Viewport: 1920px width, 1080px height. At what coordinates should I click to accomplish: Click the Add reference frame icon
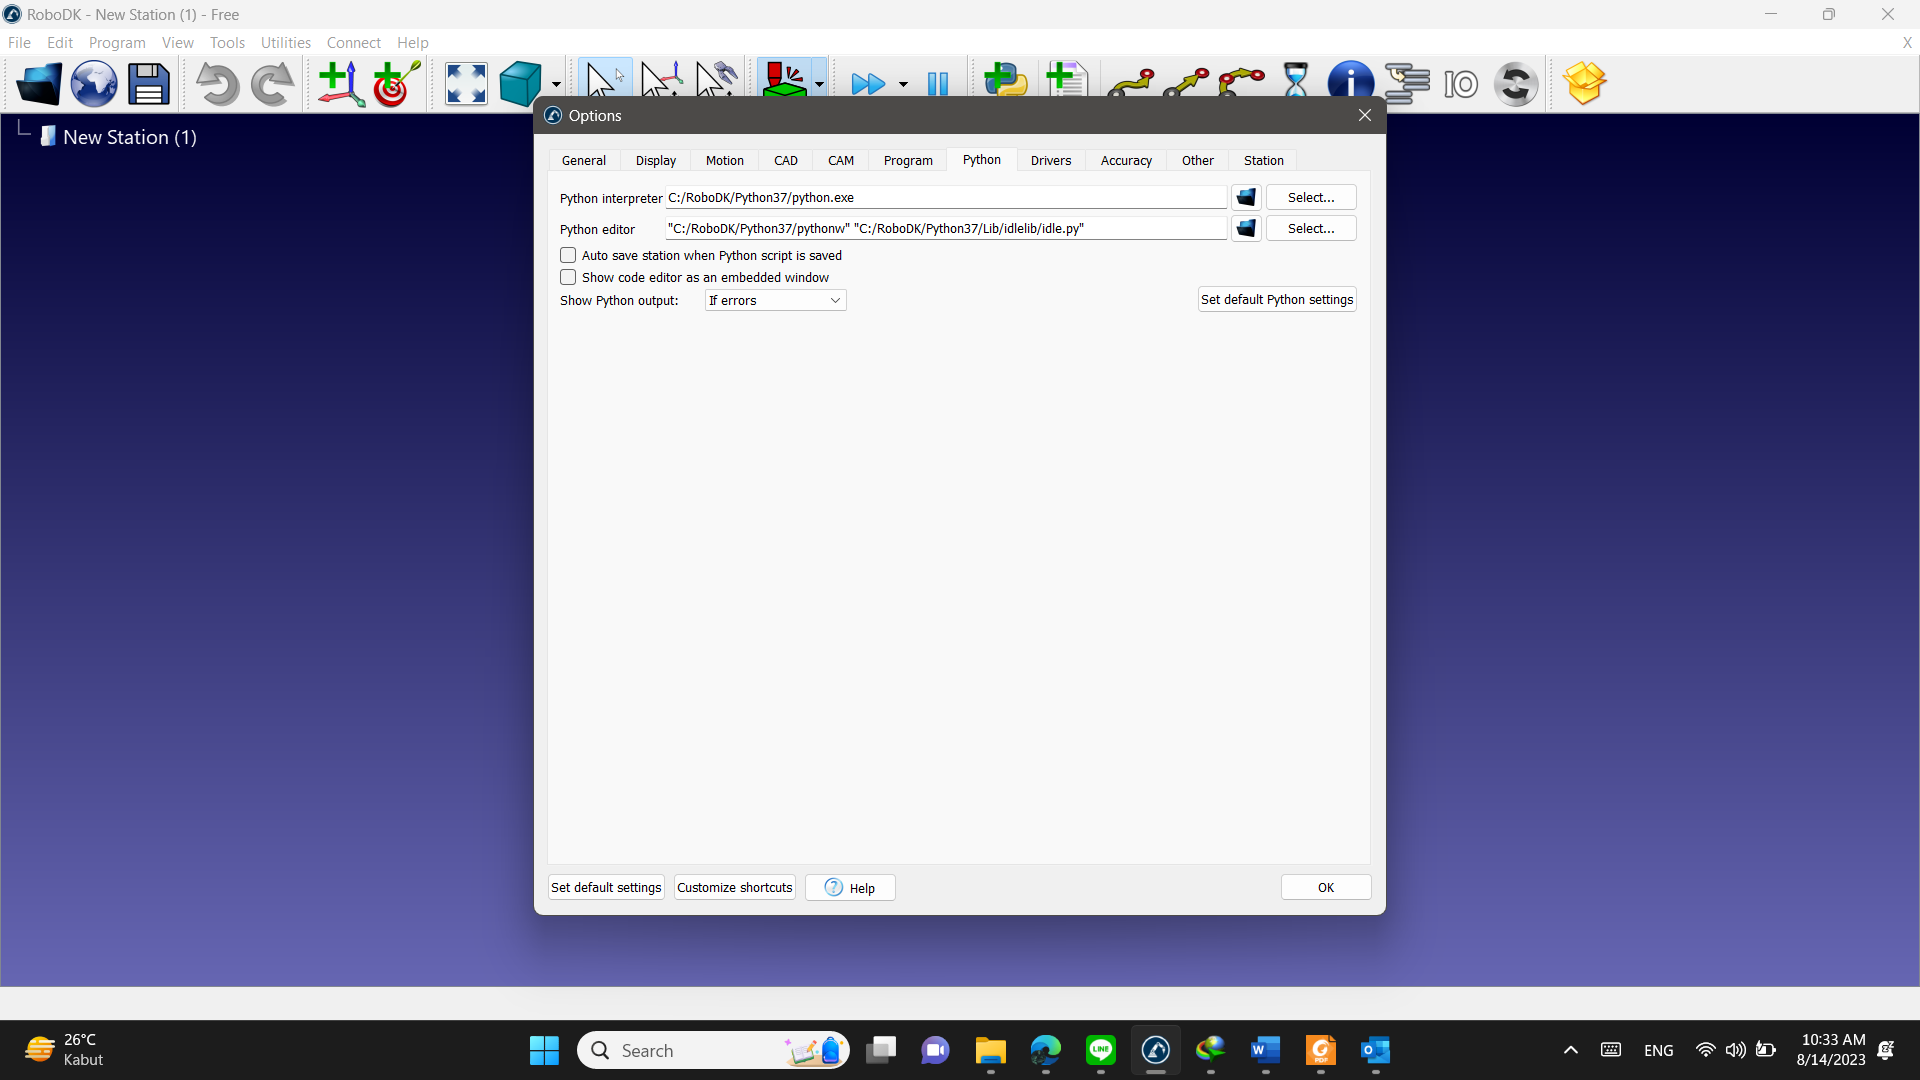click(340, 84)
